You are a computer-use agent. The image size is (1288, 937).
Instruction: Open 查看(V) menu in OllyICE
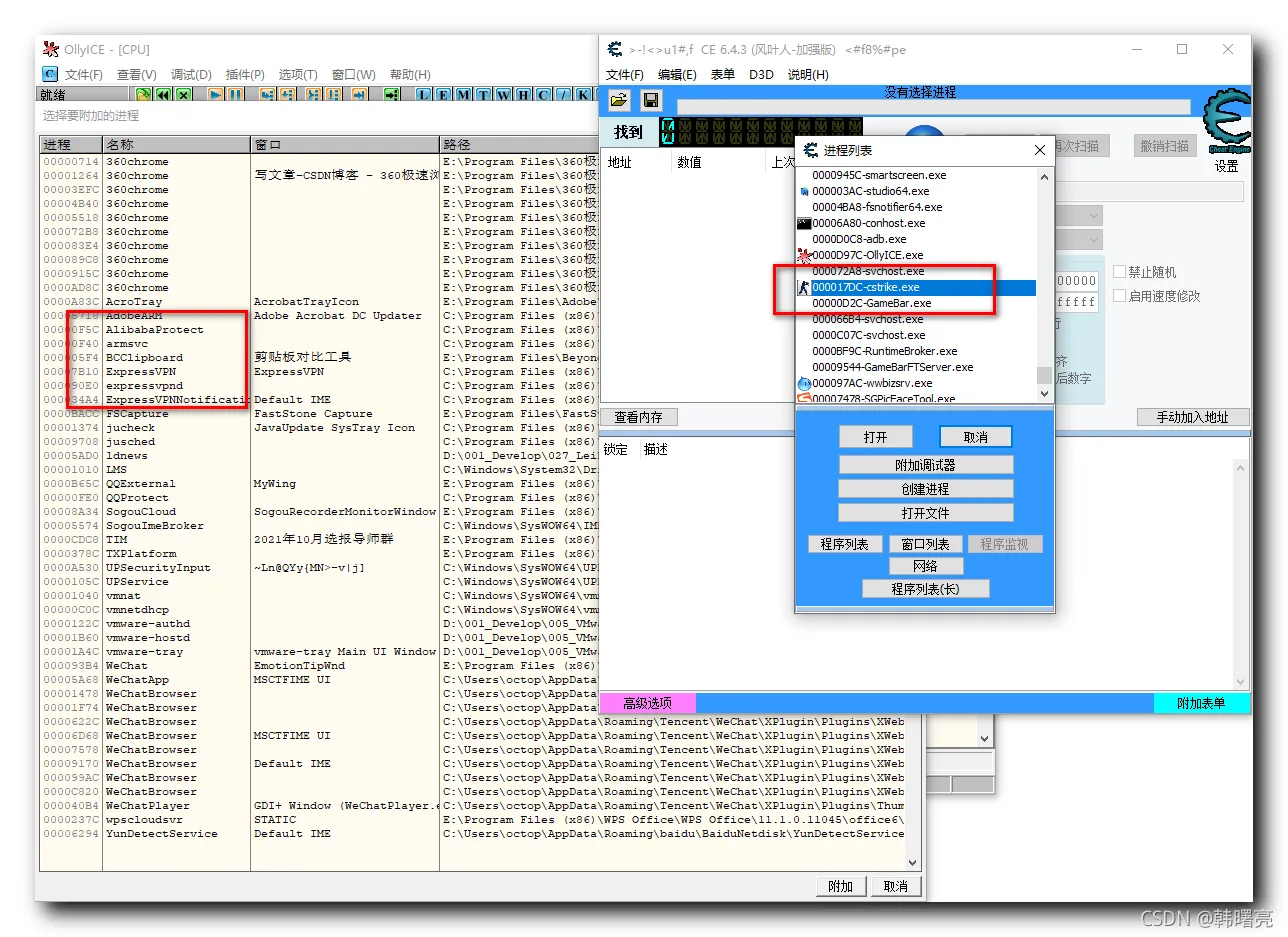coord(136,74)
